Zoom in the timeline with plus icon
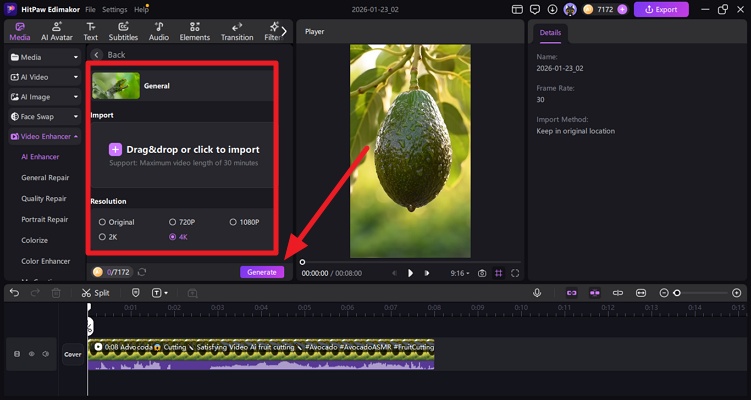The height and width of the screenshot is (400, 751). point(737,293)
